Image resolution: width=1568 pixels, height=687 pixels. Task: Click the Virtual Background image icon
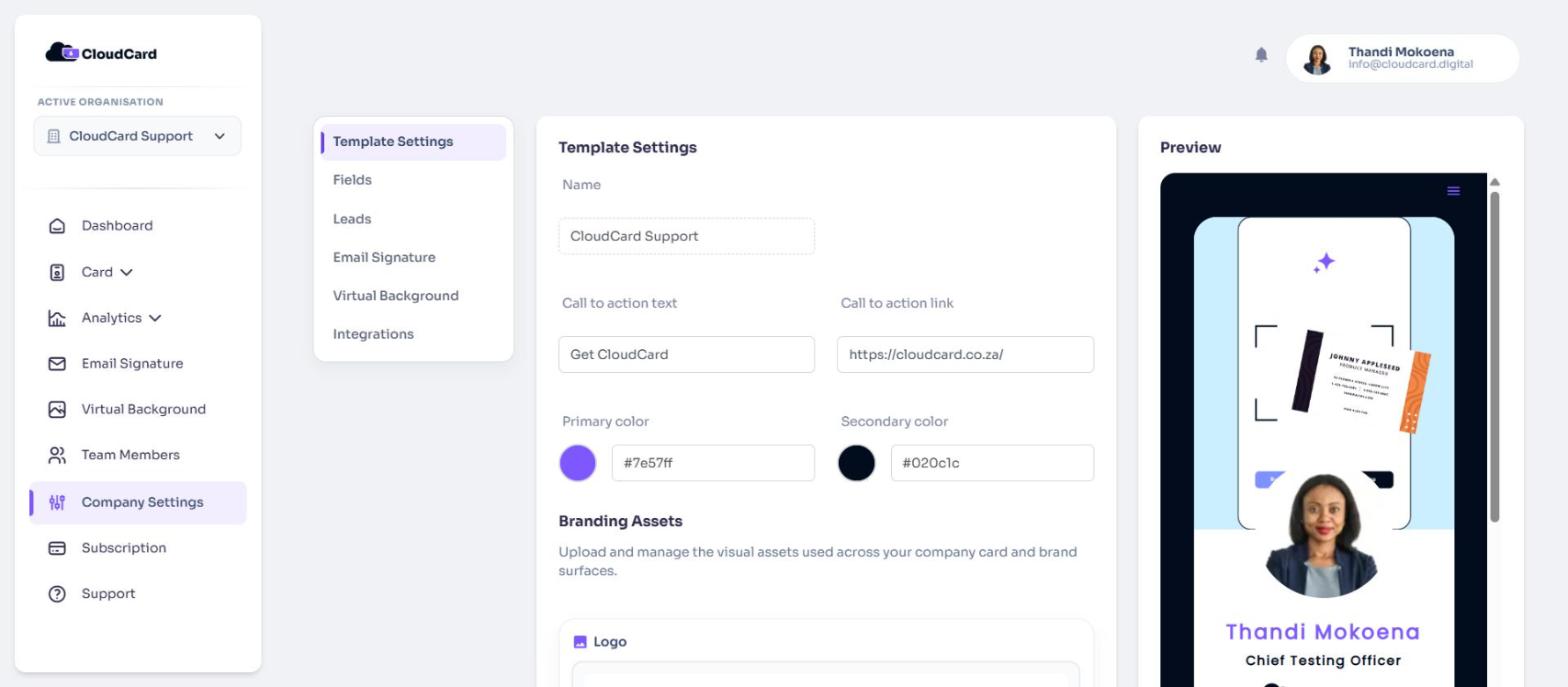pyautogui.click(x=57, y=410)
